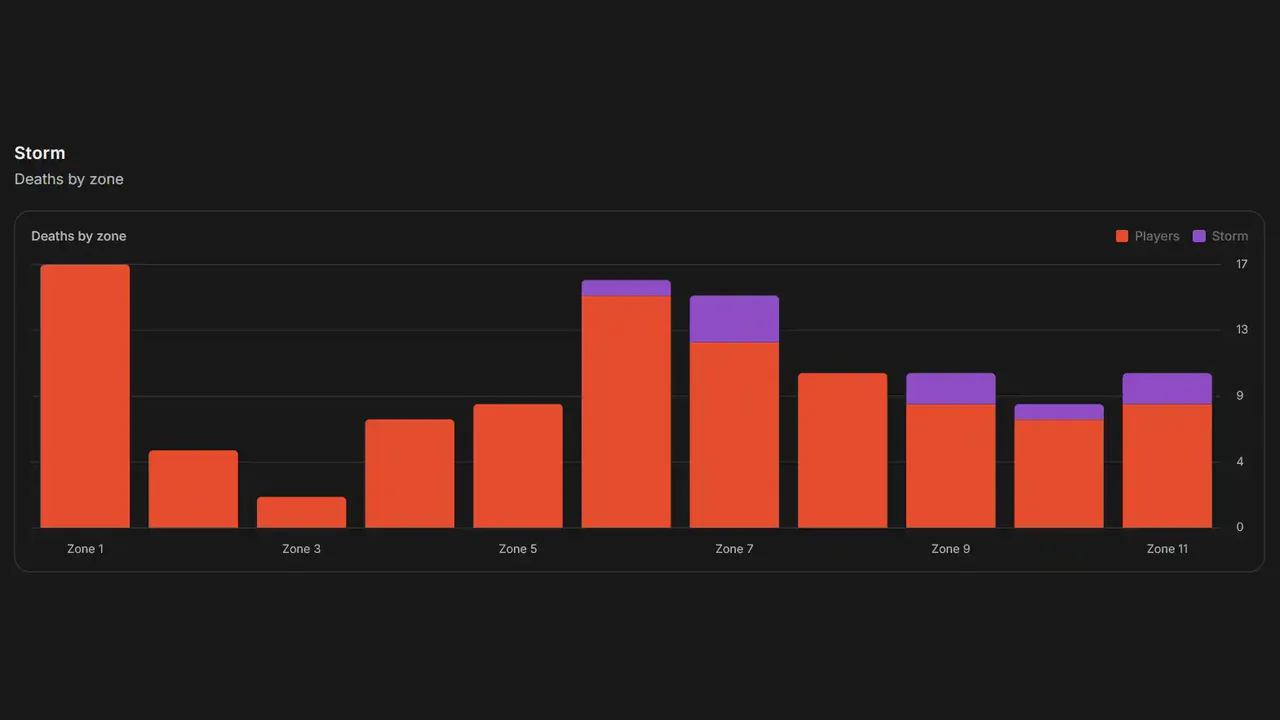Click the 'Zone 9' axis label
1280x720 pixels.
(951, 549)
